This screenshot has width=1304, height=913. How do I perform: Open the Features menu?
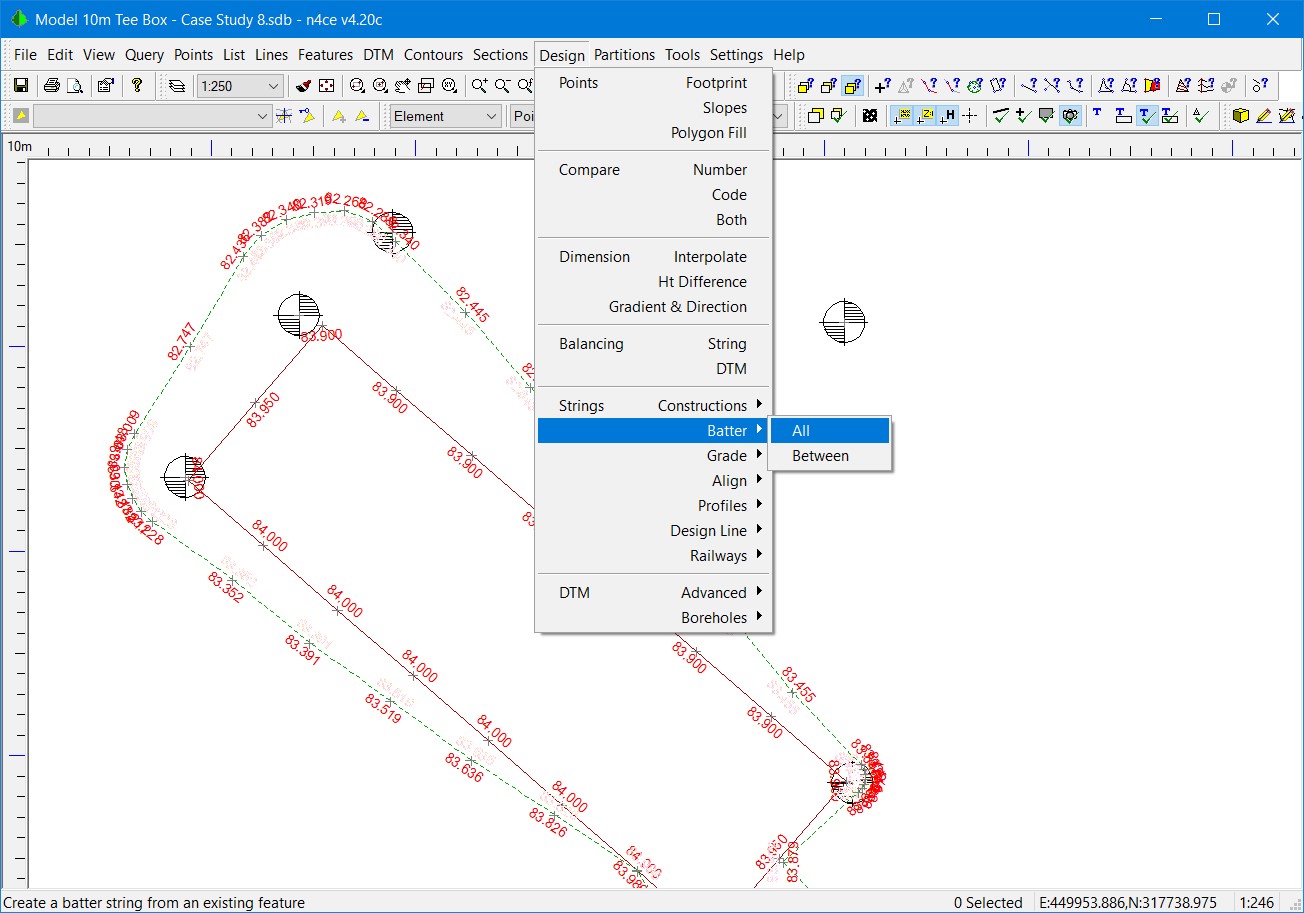click(x=325, y=55)
